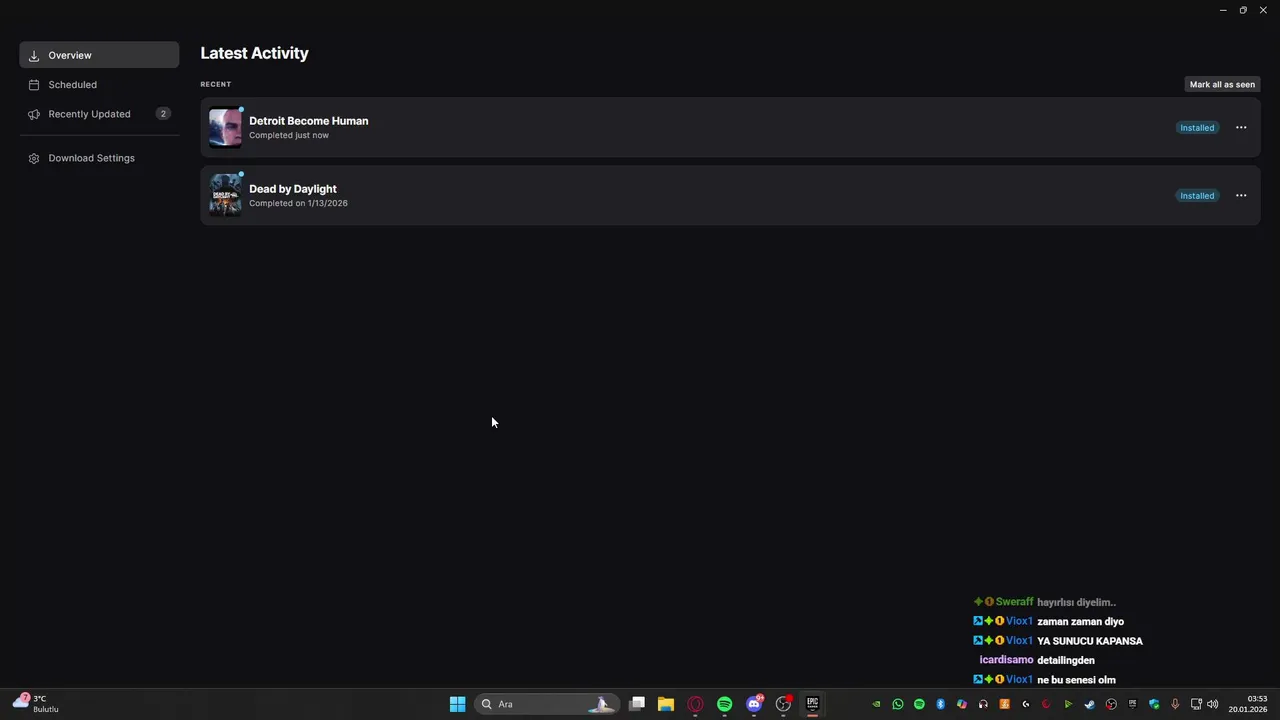
Task: Select the Detroit Become Human title
Action: [x=309, y=121]
